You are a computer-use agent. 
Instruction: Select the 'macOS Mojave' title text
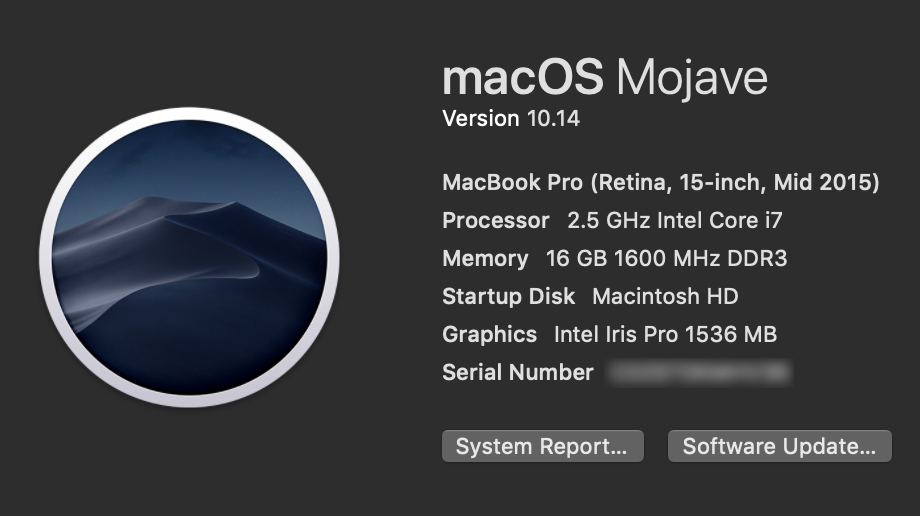[605, 77]
